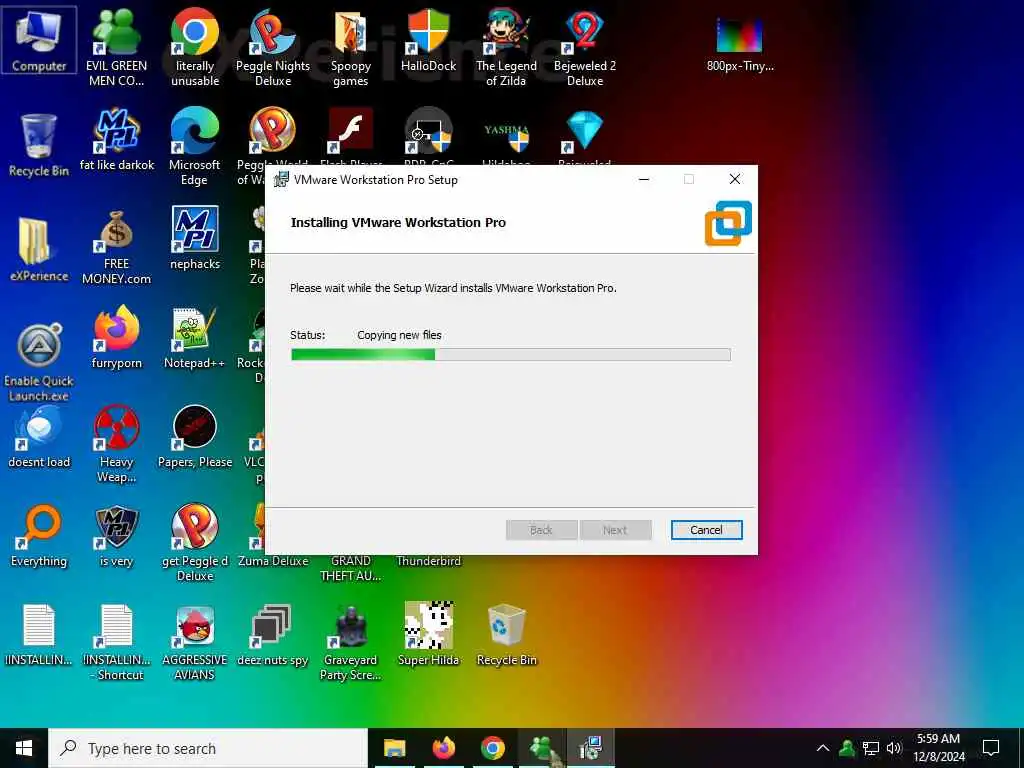Run Enable Quick Launch.exe
This screenshot has width=1024, height=768.
tap(39, 362)
